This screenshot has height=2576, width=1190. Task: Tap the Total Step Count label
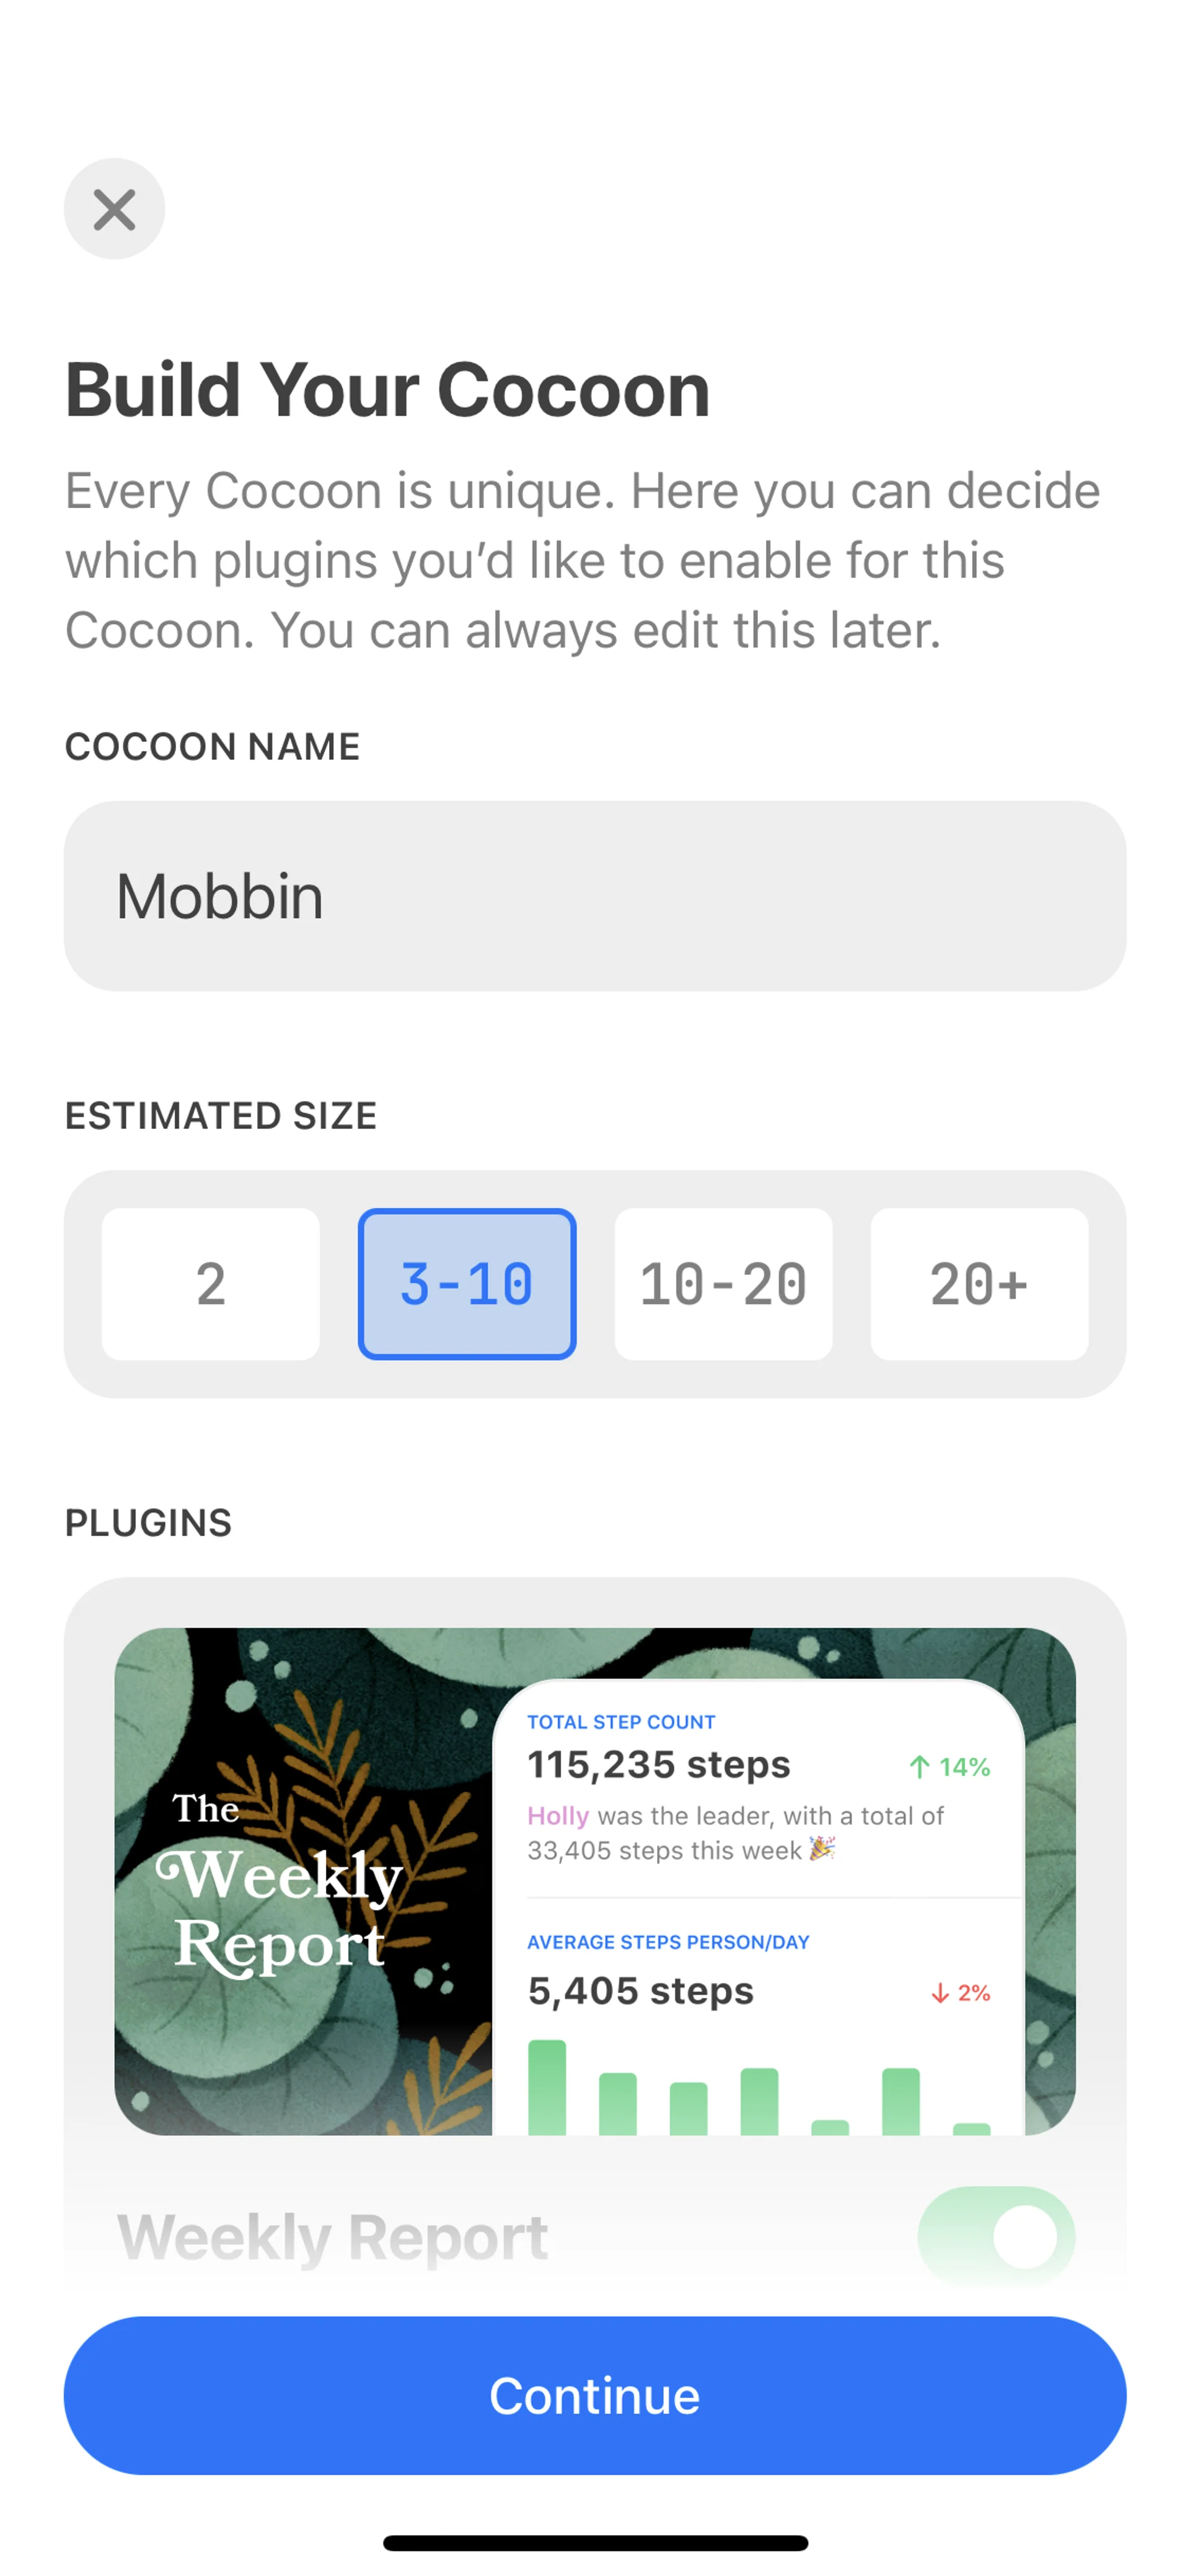tap(621, 1722)
